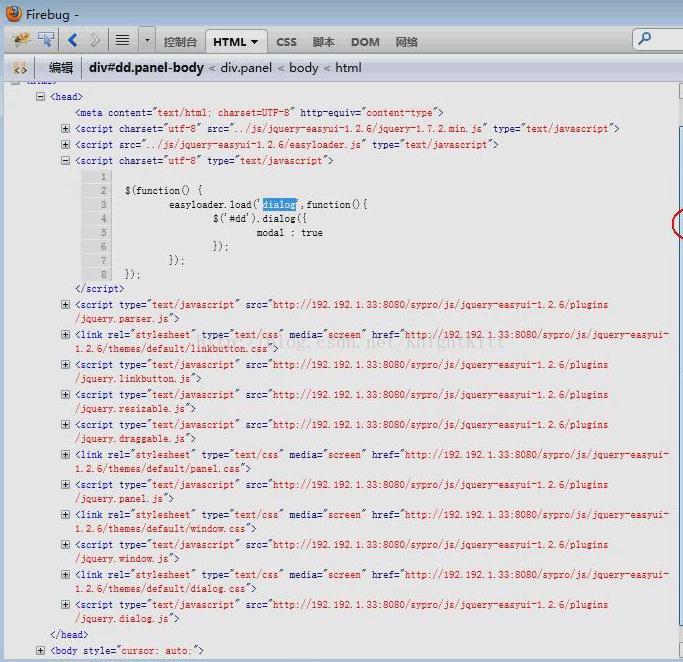Viewport: 683px width, 662px height.
Task: Open the dropdown arrow next to lines icon
Action: 147,41
